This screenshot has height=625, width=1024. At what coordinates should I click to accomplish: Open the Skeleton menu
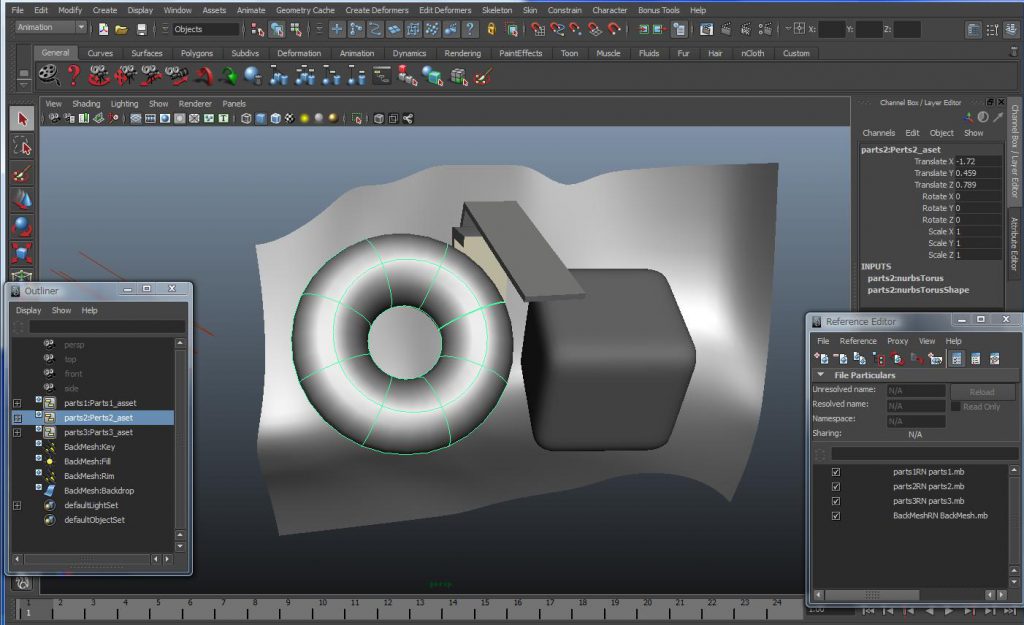click(497, 10)
